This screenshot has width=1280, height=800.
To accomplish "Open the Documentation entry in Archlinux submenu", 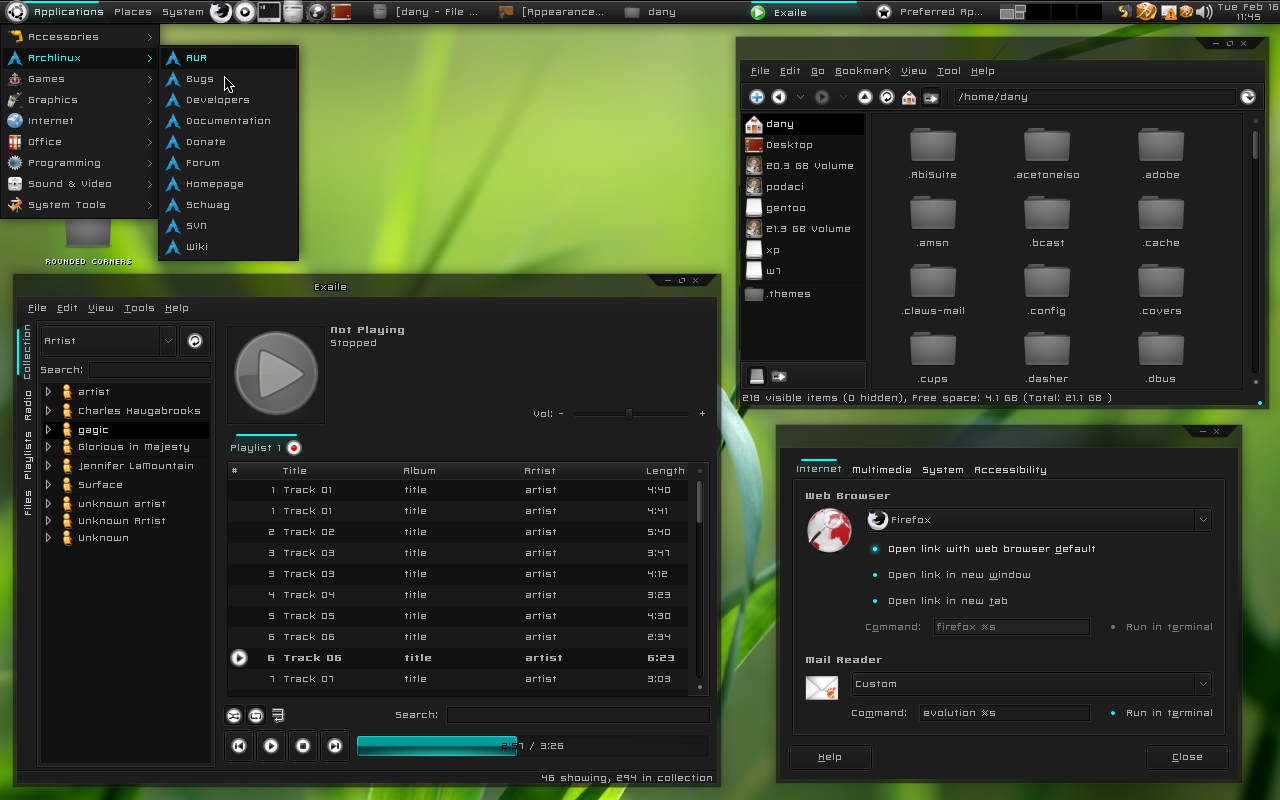I will tap(229, 121).
